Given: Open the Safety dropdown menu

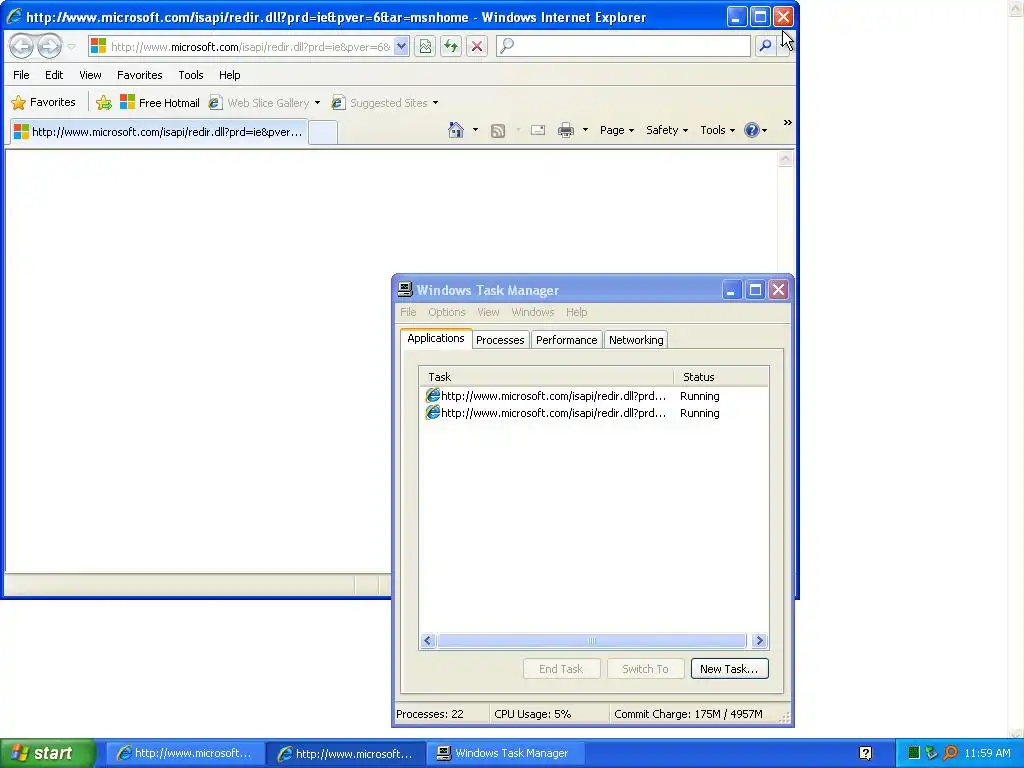Looking at the screenshot, I should [x=667, y=130].
